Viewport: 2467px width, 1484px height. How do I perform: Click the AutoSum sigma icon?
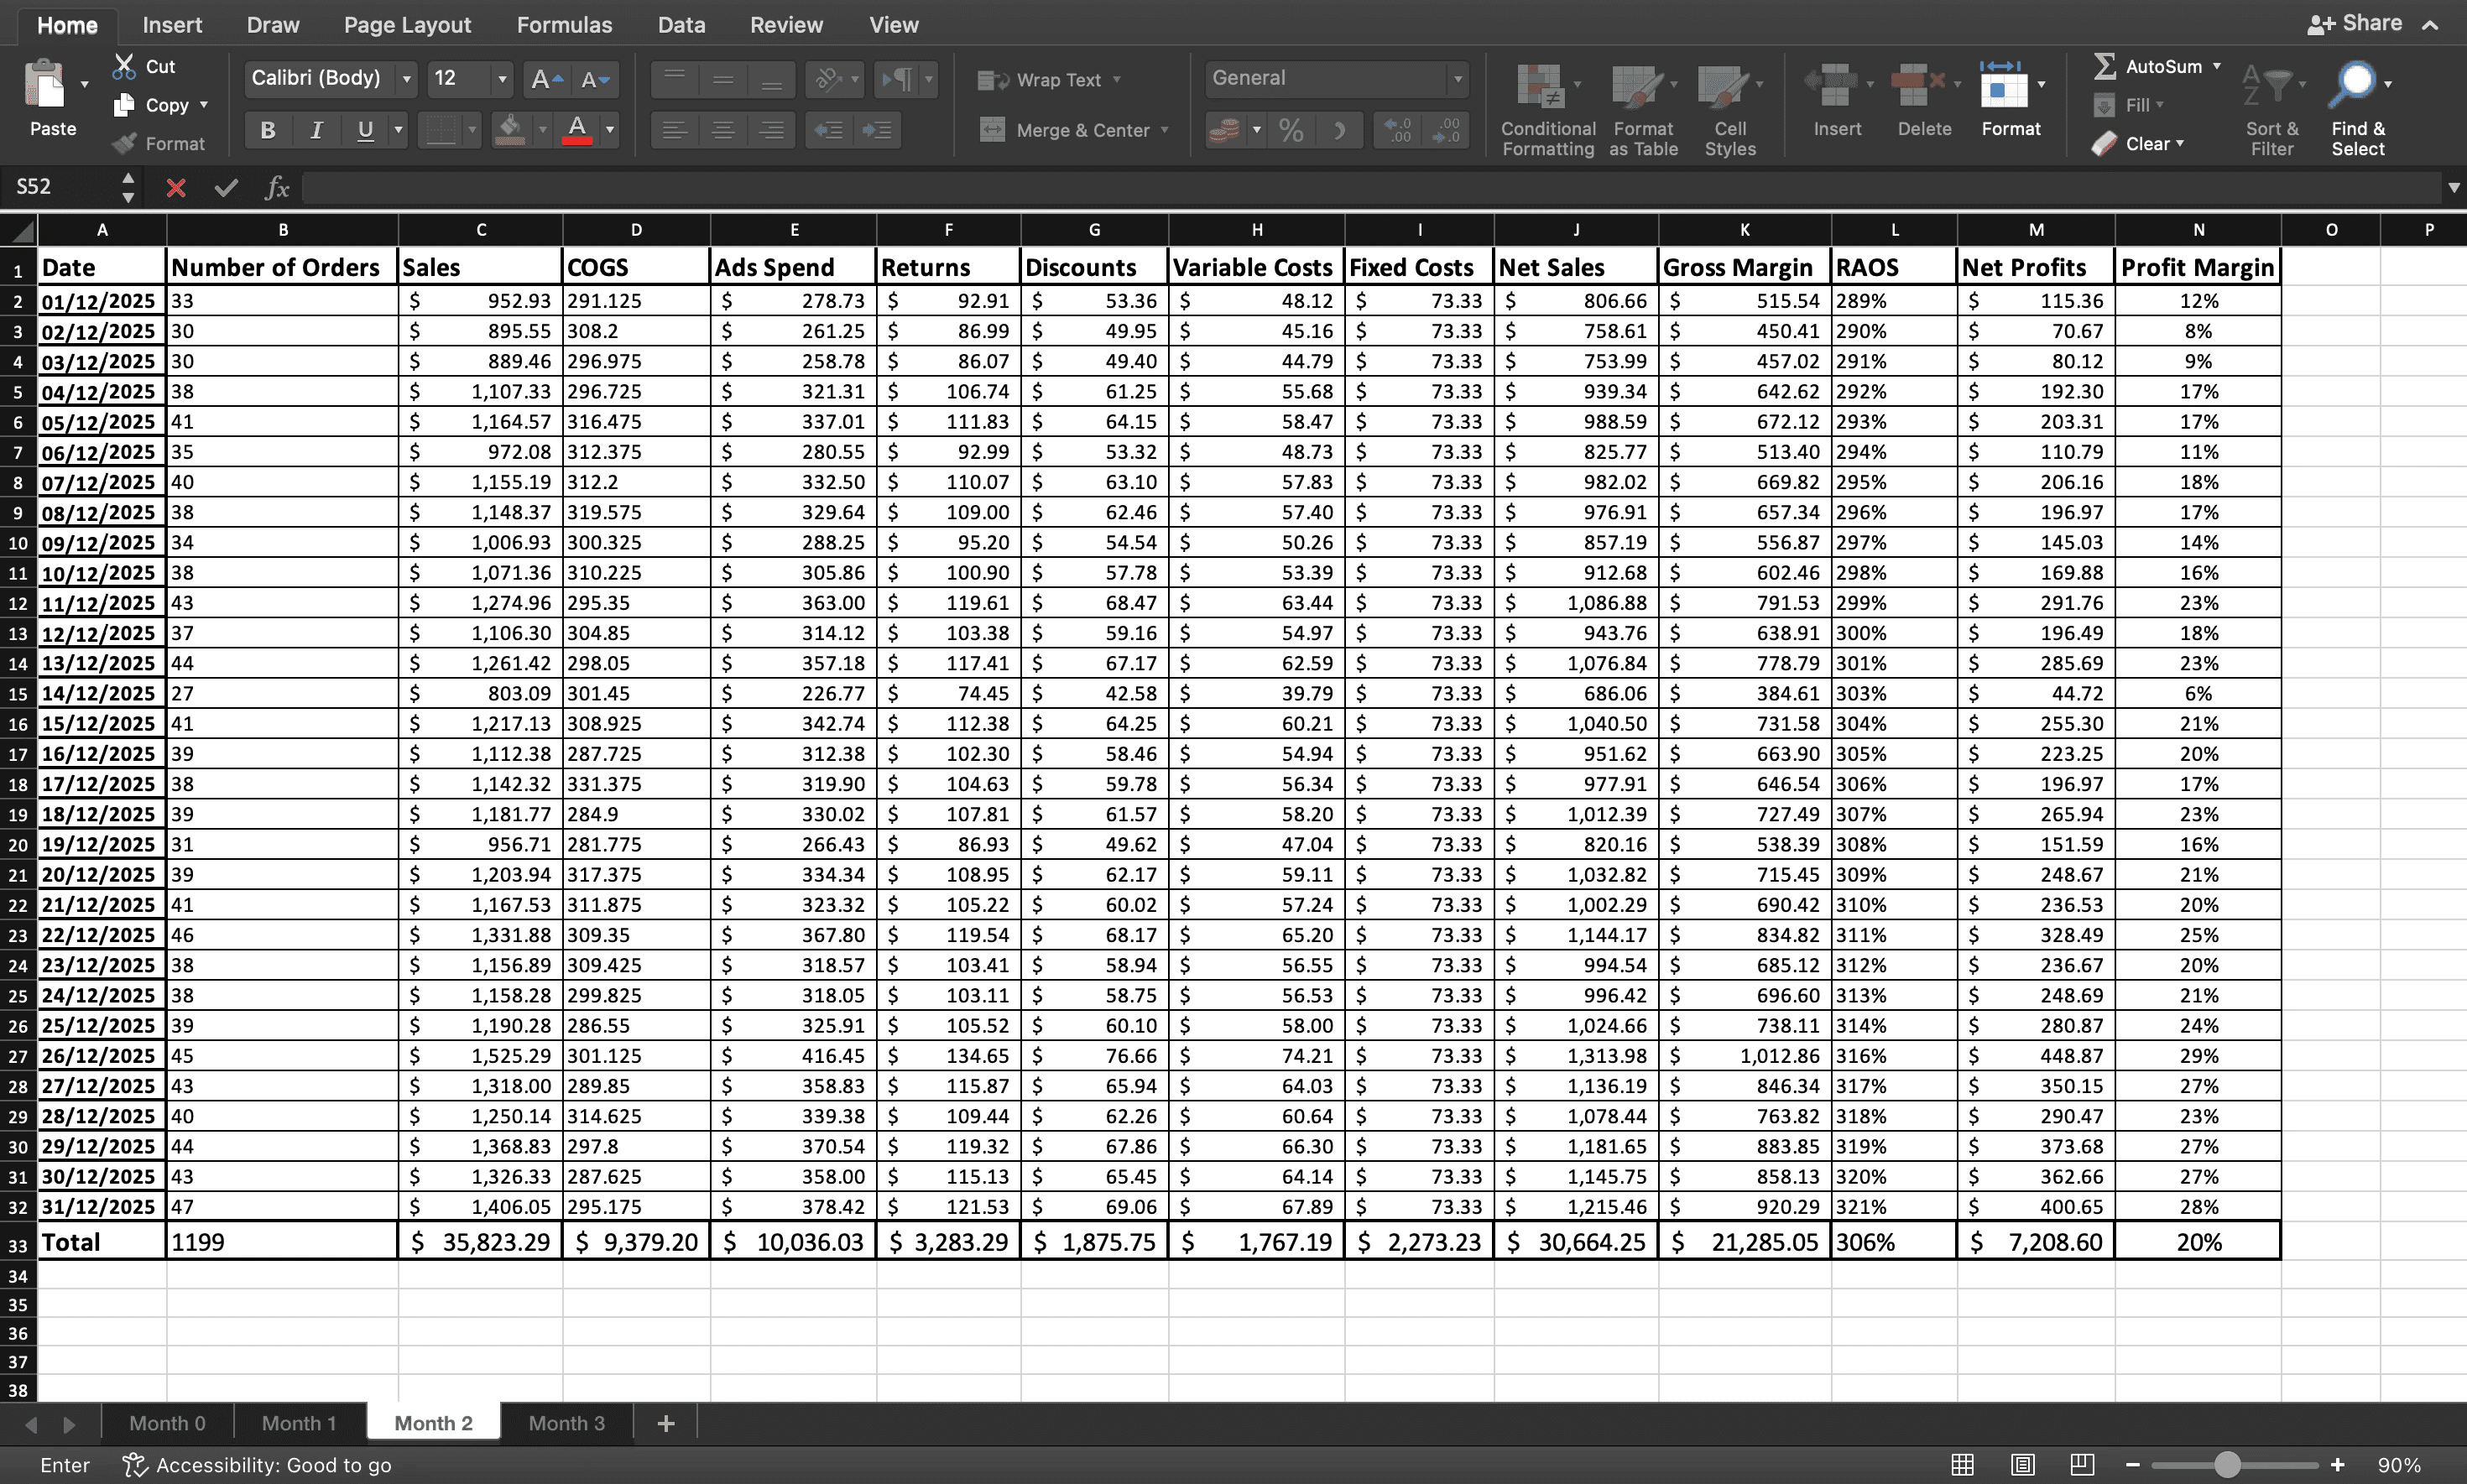2104,66
